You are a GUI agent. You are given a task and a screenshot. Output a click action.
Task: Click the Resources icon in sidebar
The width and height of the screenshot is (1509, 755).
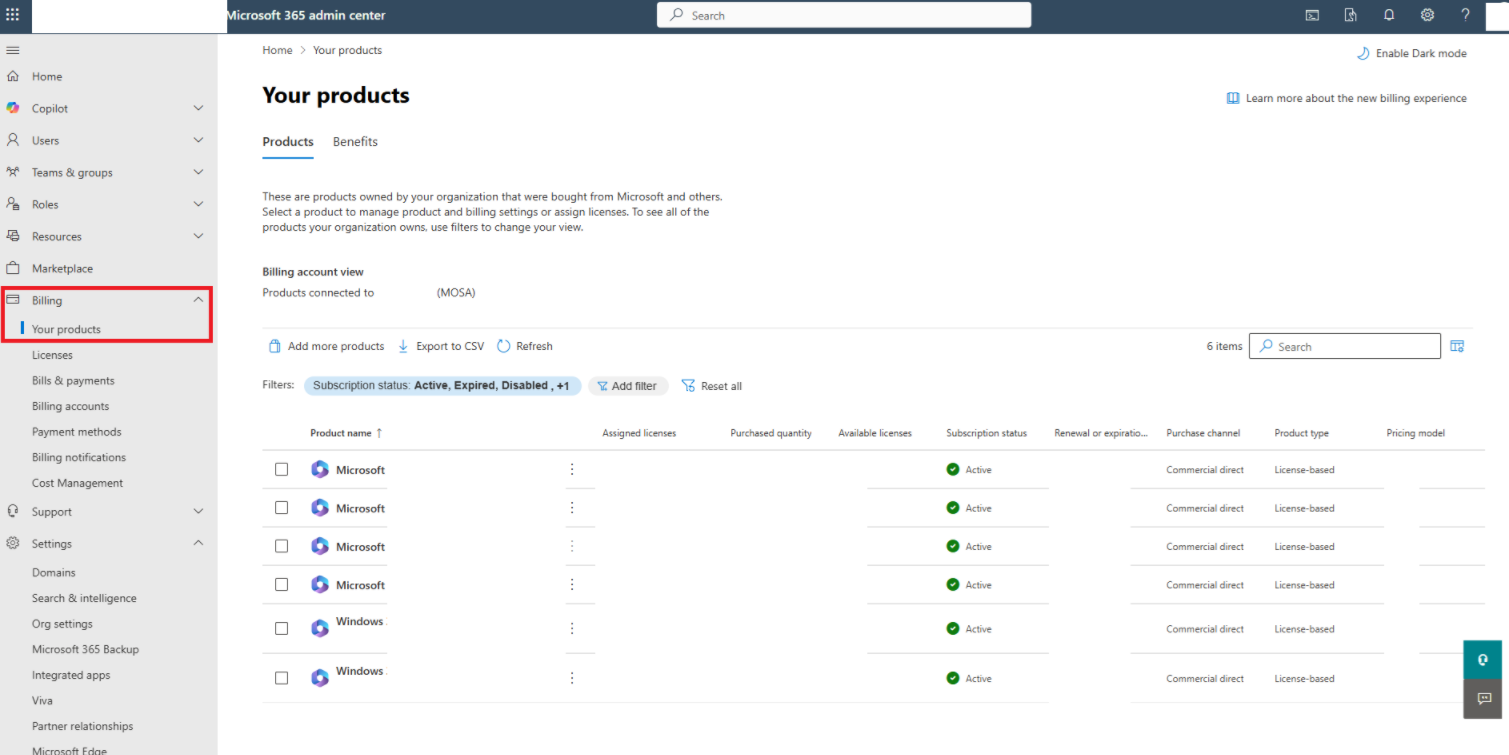click(13, 236)
